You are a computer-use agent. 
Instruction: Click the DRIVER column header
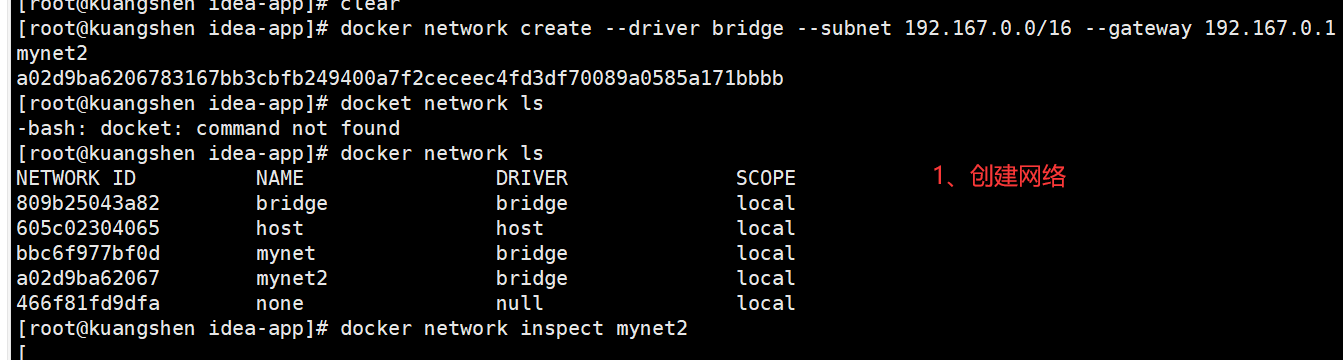(x=532, y=178)
